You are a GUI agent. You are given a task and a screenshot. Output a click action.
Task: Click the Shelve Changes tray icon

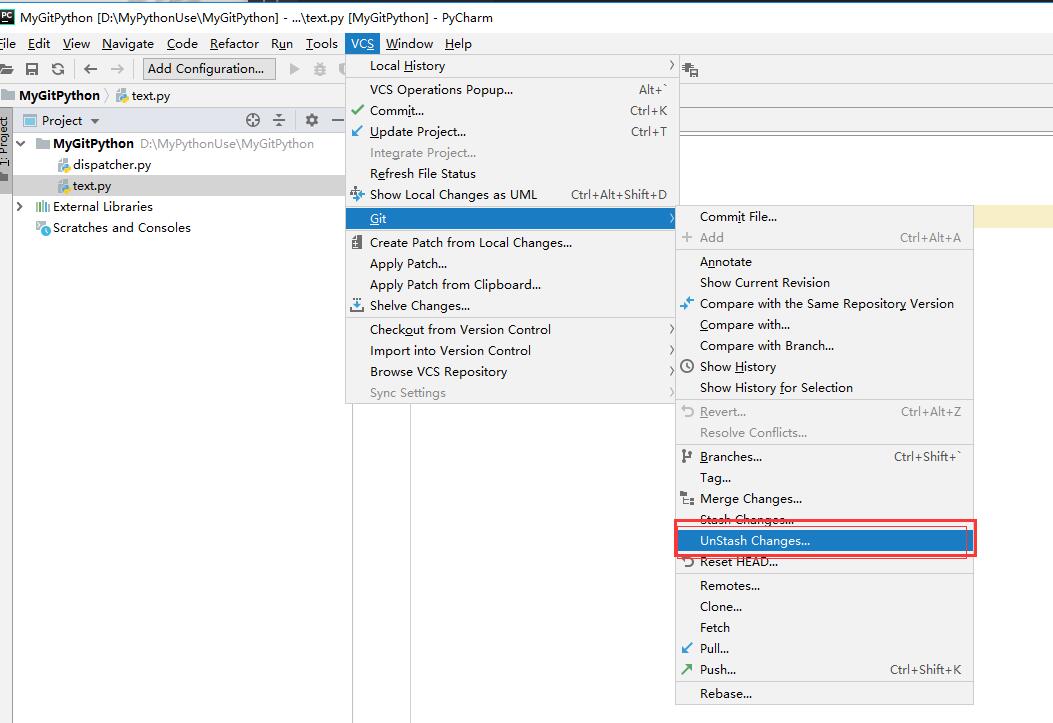tap(357, 305)
